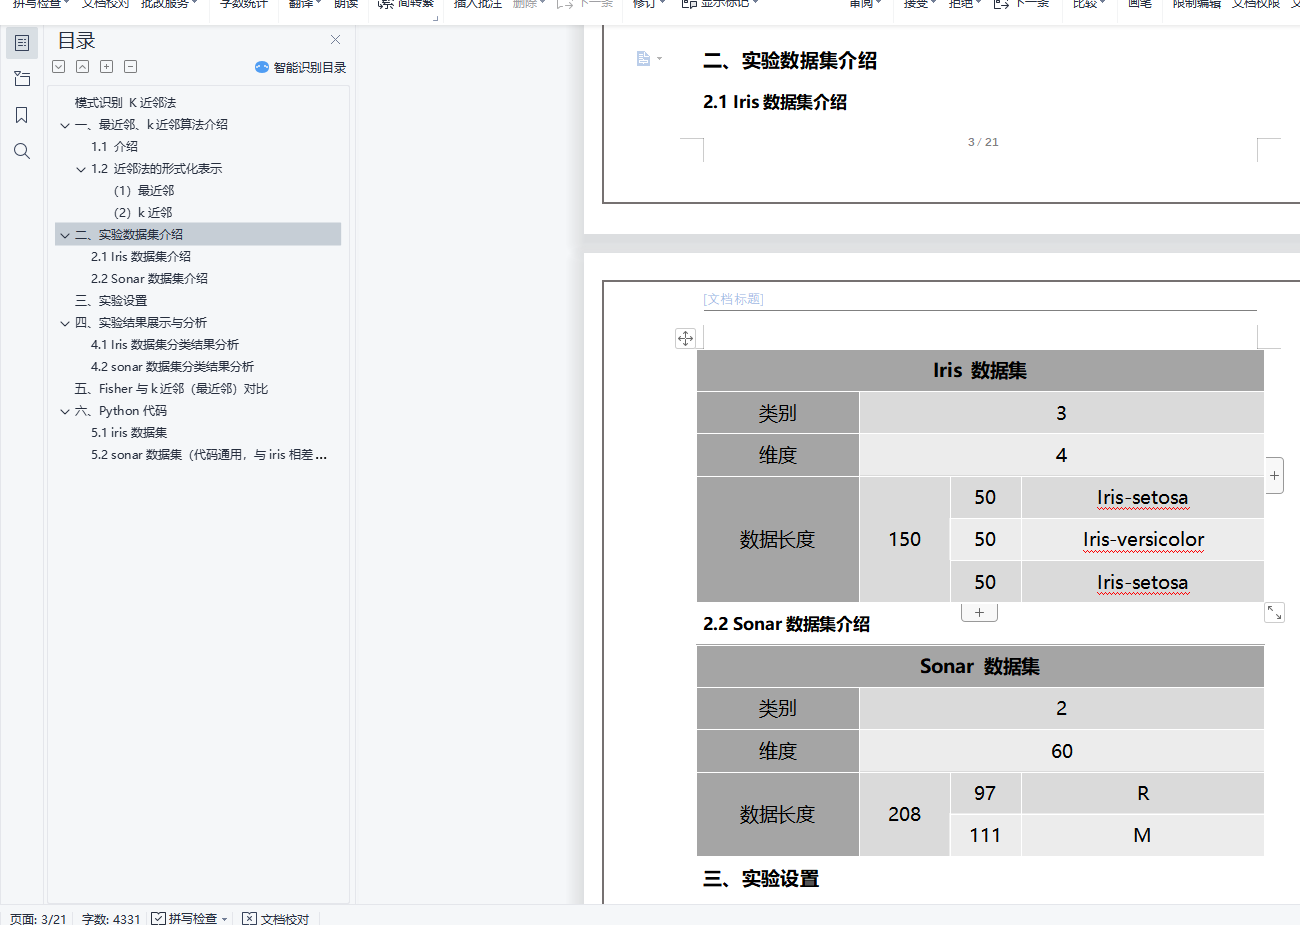Screen dimensions: 1300x925
Task: Toggle the 拼写检查 checkbox in status bar
Action: pos(158,918)
